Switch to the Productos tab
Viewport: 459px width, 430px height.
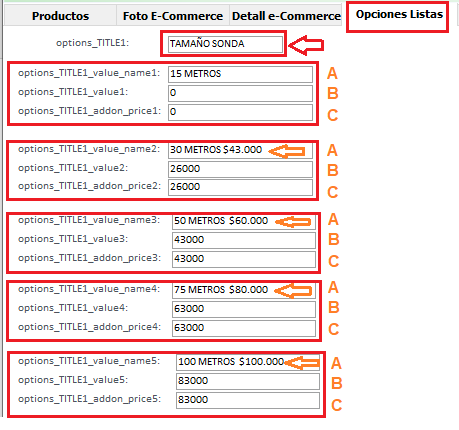tap(60, 16)
